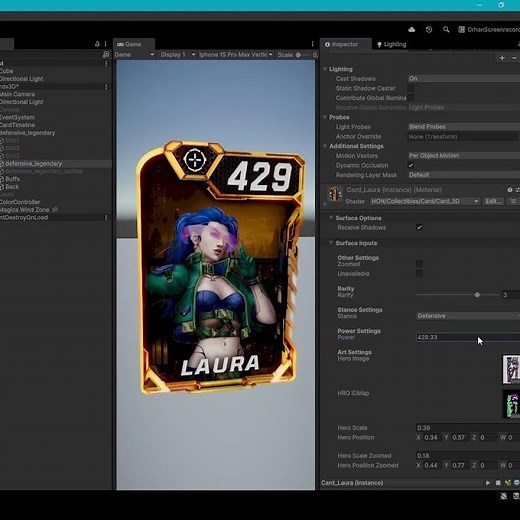
Task: Switch to the Game tab
Action: coord(134,44)
